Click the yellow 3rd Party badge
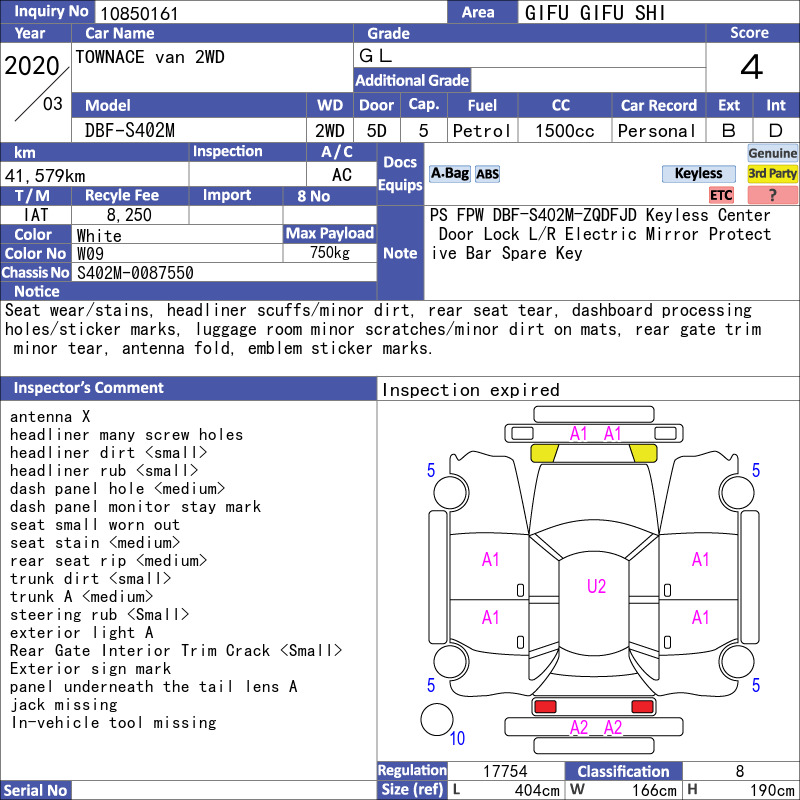The width and height of the screenshot is (800, 800). coord(772,173)
